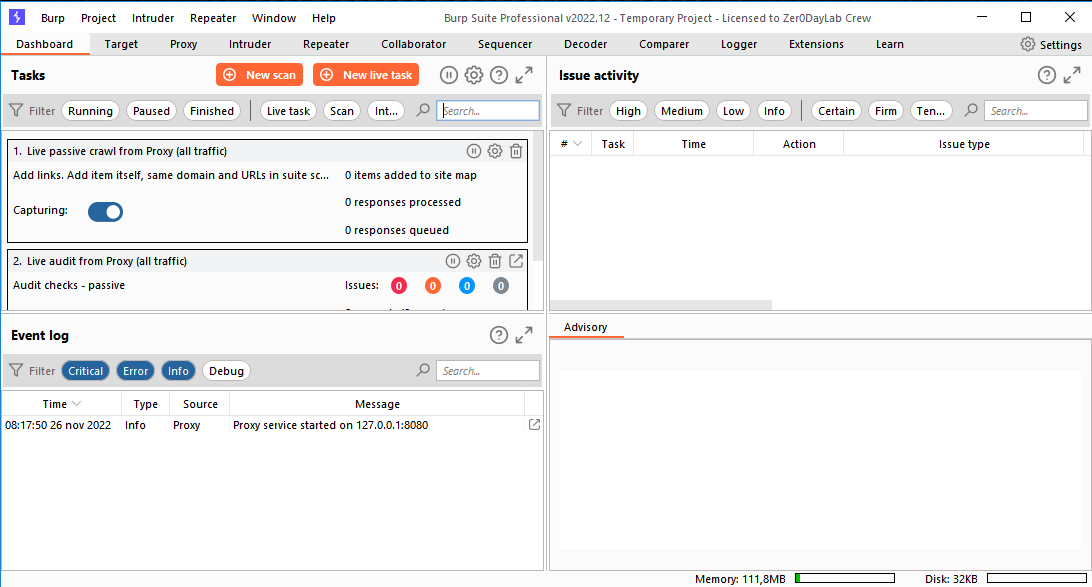Toggle the Live task filter
This screenshot has height=587, width=1092.
tap(288, 111)
